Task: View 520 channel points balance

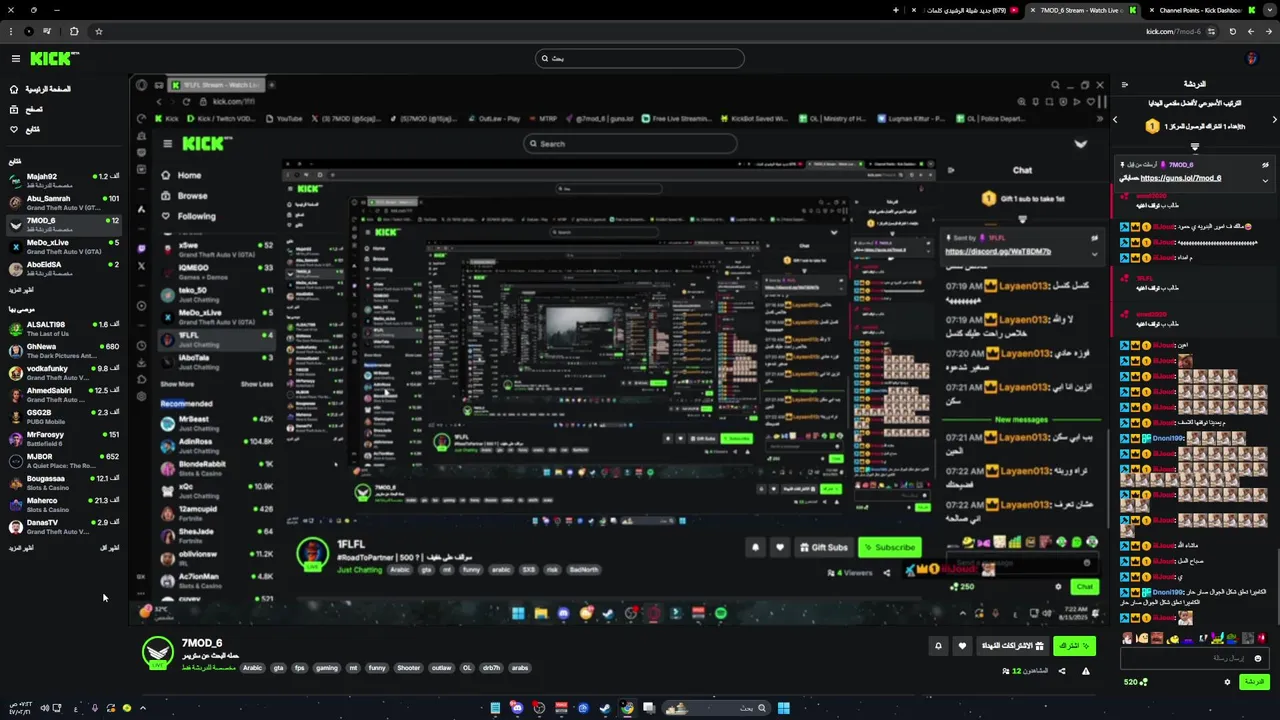Action: tap(1136, 682)
